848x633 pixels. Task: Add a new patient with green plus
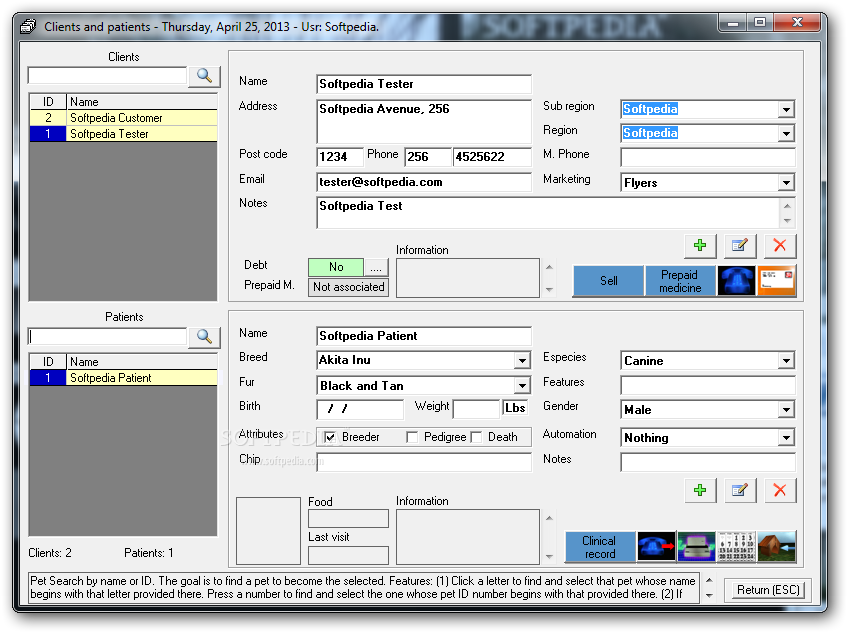point(700,490)
